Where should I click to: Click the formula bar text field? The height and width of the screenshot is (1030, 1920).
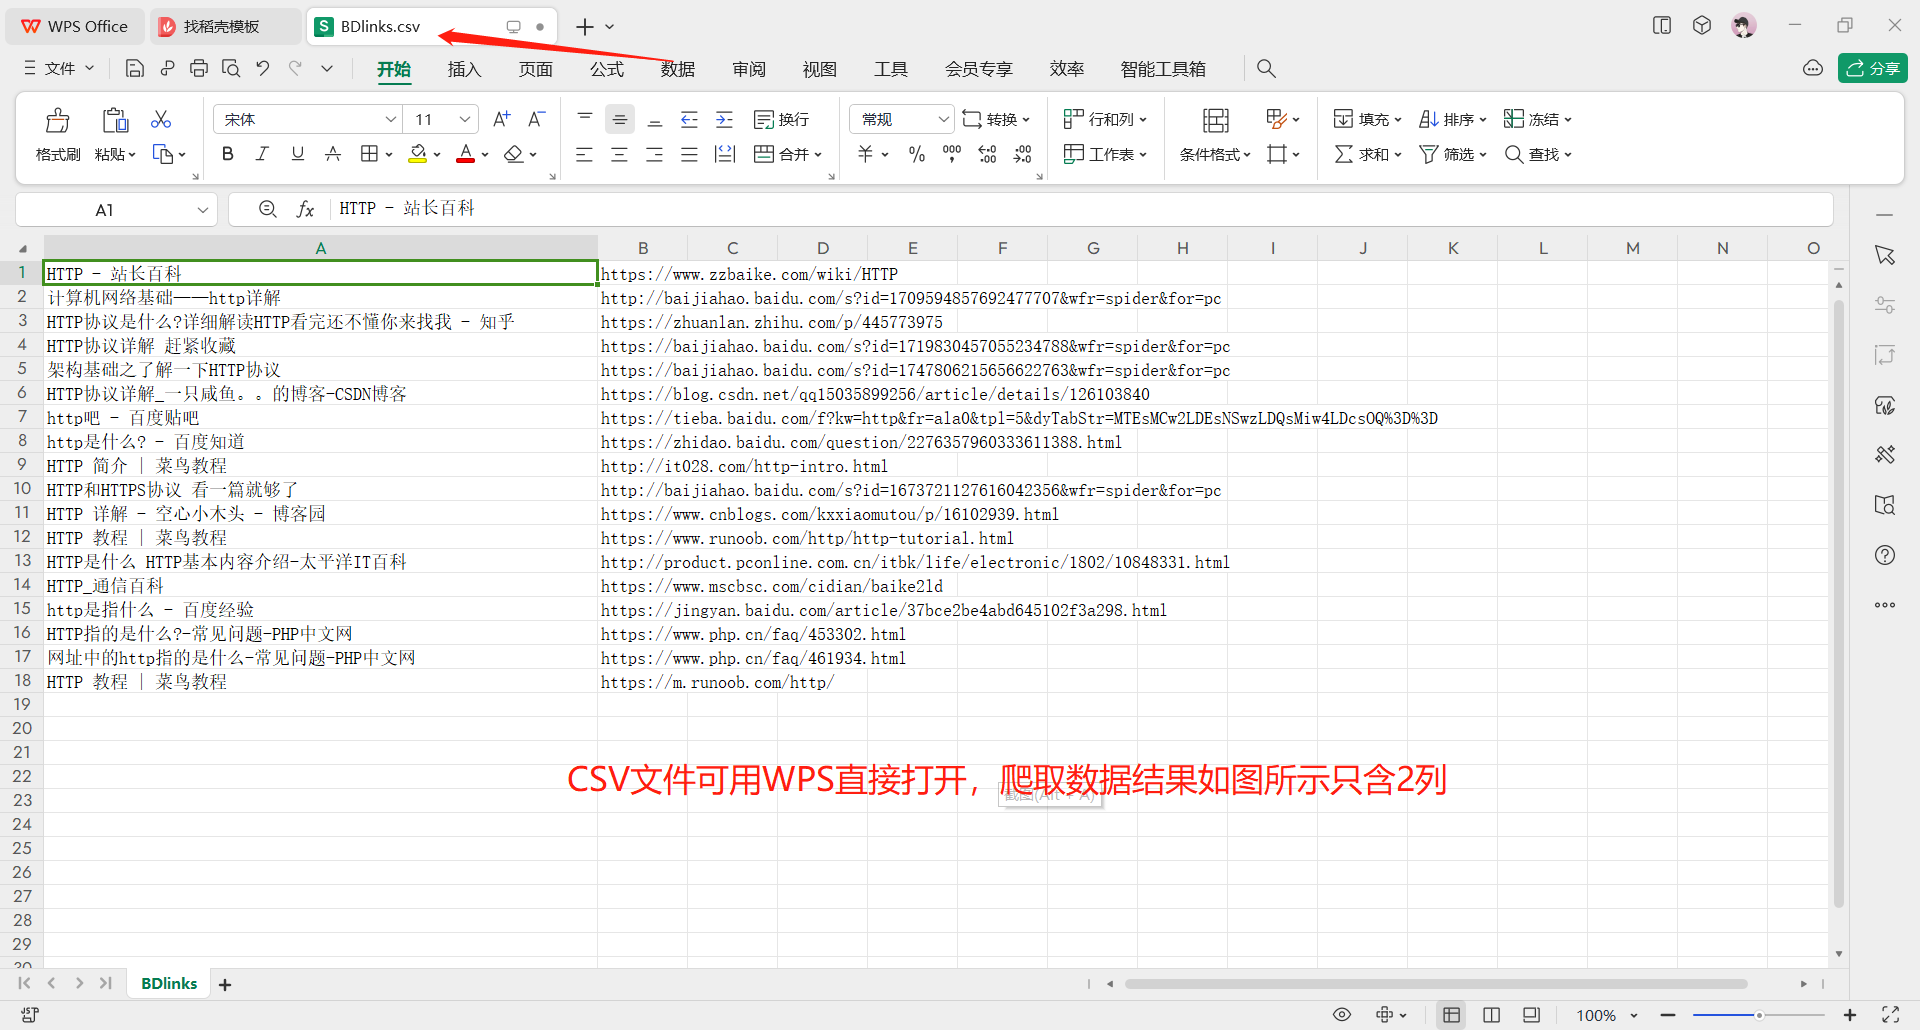1080,209
